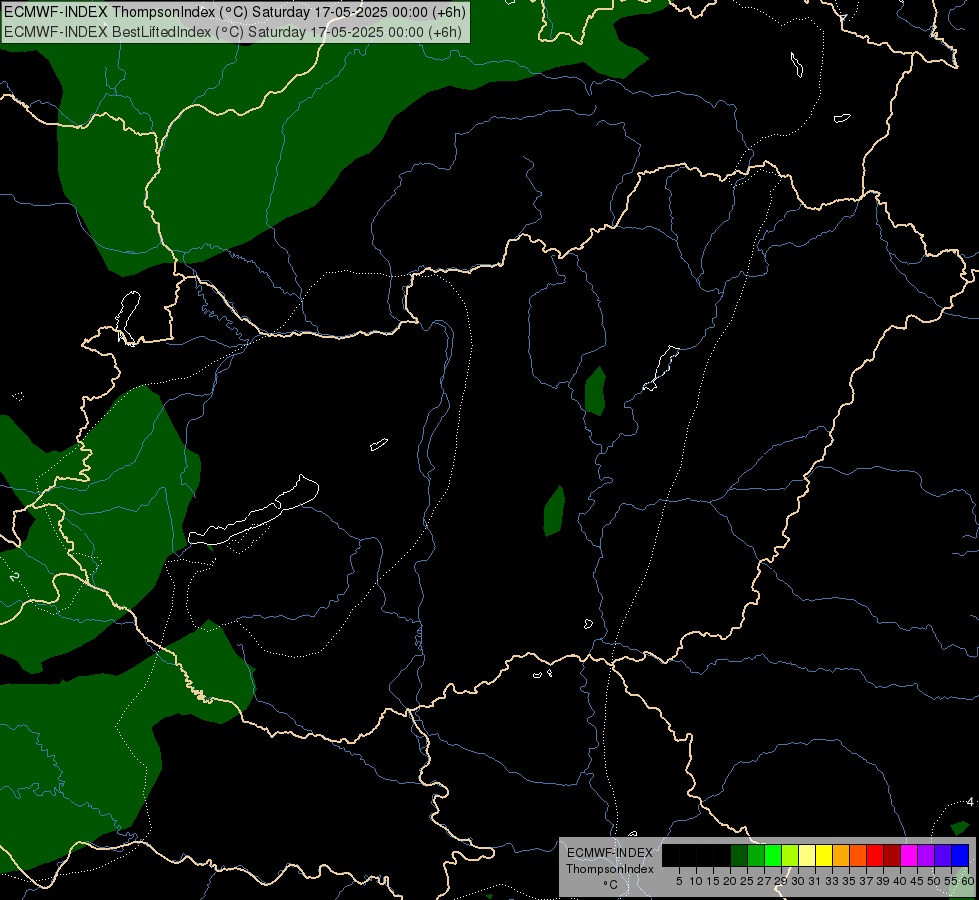
Task: Click the BestLiftedIndex title line at top
Action: [x=233, y=32]
